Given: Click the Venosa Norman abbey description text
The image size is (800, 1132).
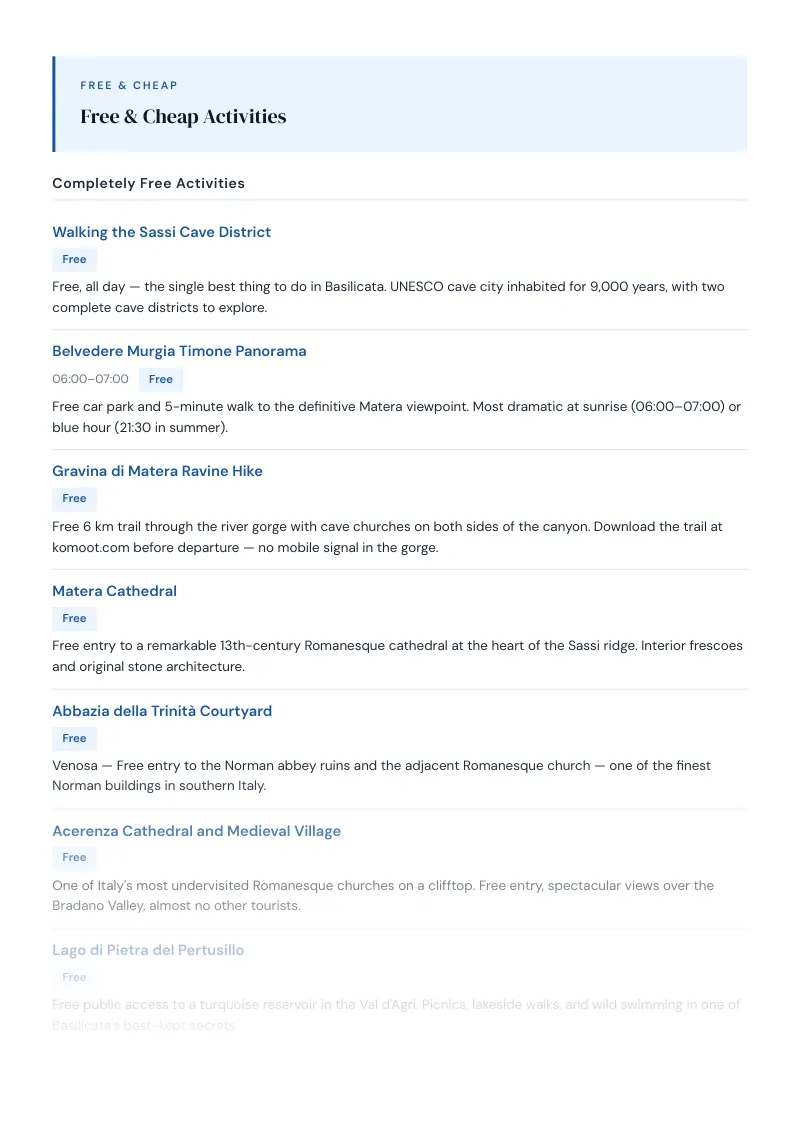Looking at the screenshot, I should 381,775.
